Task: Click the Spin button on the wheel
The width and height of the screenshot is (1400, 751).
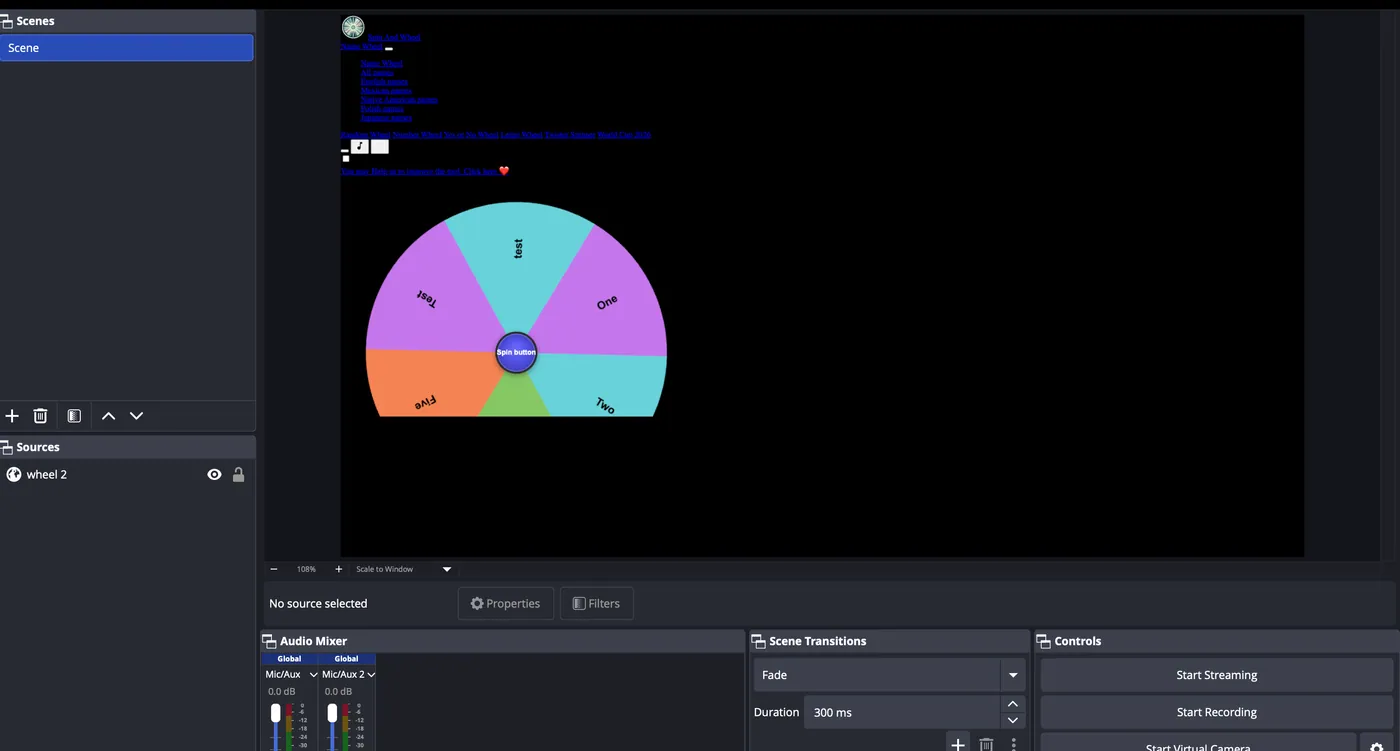Action: pos(516,352)
